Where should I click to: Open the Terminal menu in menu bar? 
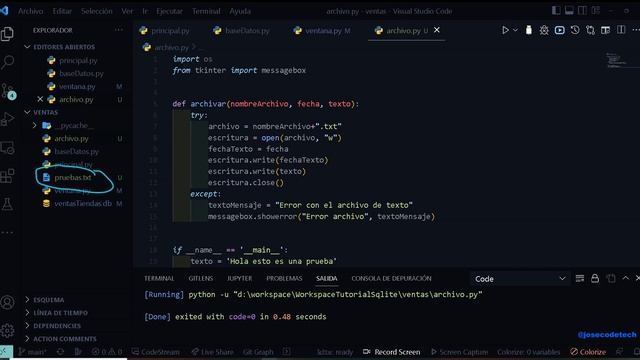point(206,11)
